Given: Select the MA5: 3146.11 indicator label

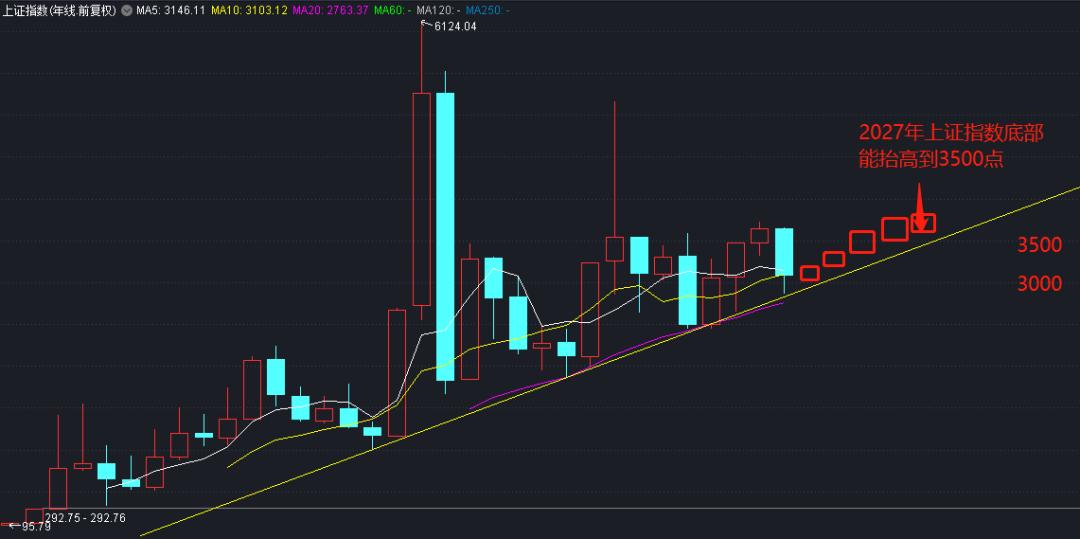Looking at the screenshot, I should coord(169,10).
